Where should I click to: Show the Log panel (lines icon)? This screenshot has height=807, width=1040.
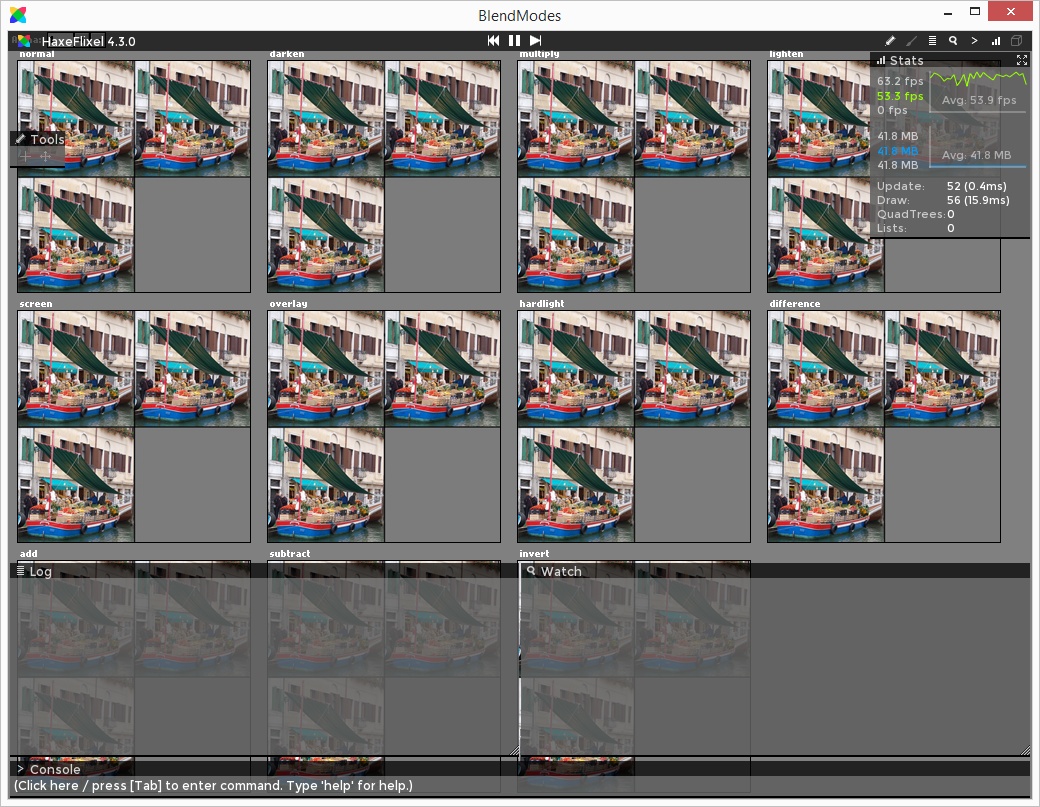click(932, 41)
